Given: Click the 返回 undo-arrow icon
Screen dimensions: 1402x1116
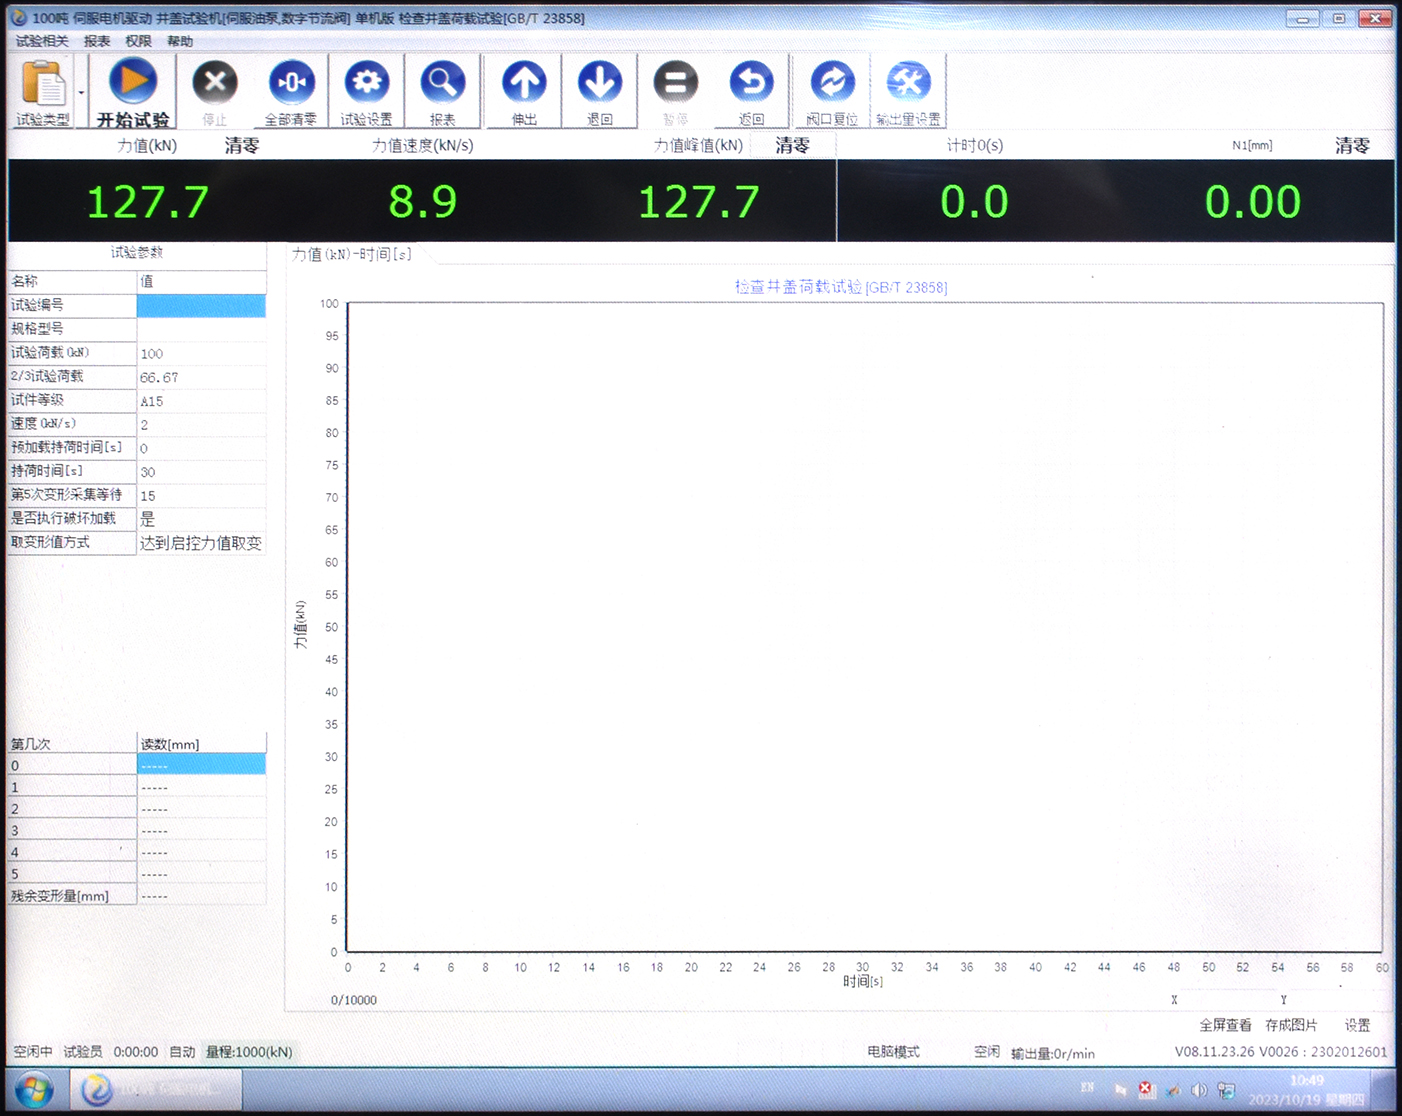Looking at the screenshot, I should tap(751, 83).
